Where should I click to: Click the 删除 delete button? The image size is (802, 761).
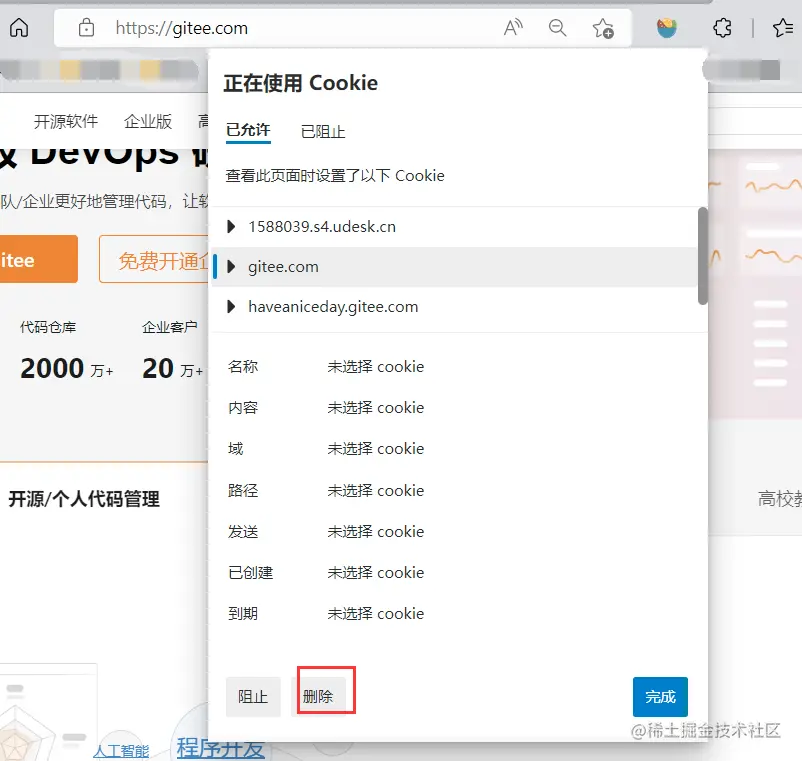323,697
